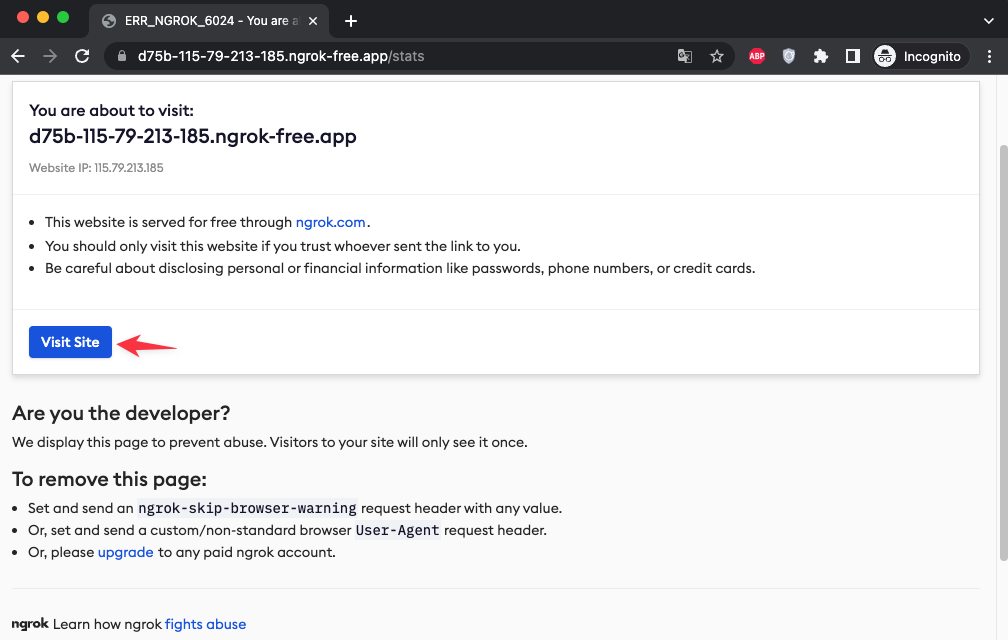This screenshot has height=640, width=1008.
Task: Go back with the browser back arrow
Action: pos(18,57)
